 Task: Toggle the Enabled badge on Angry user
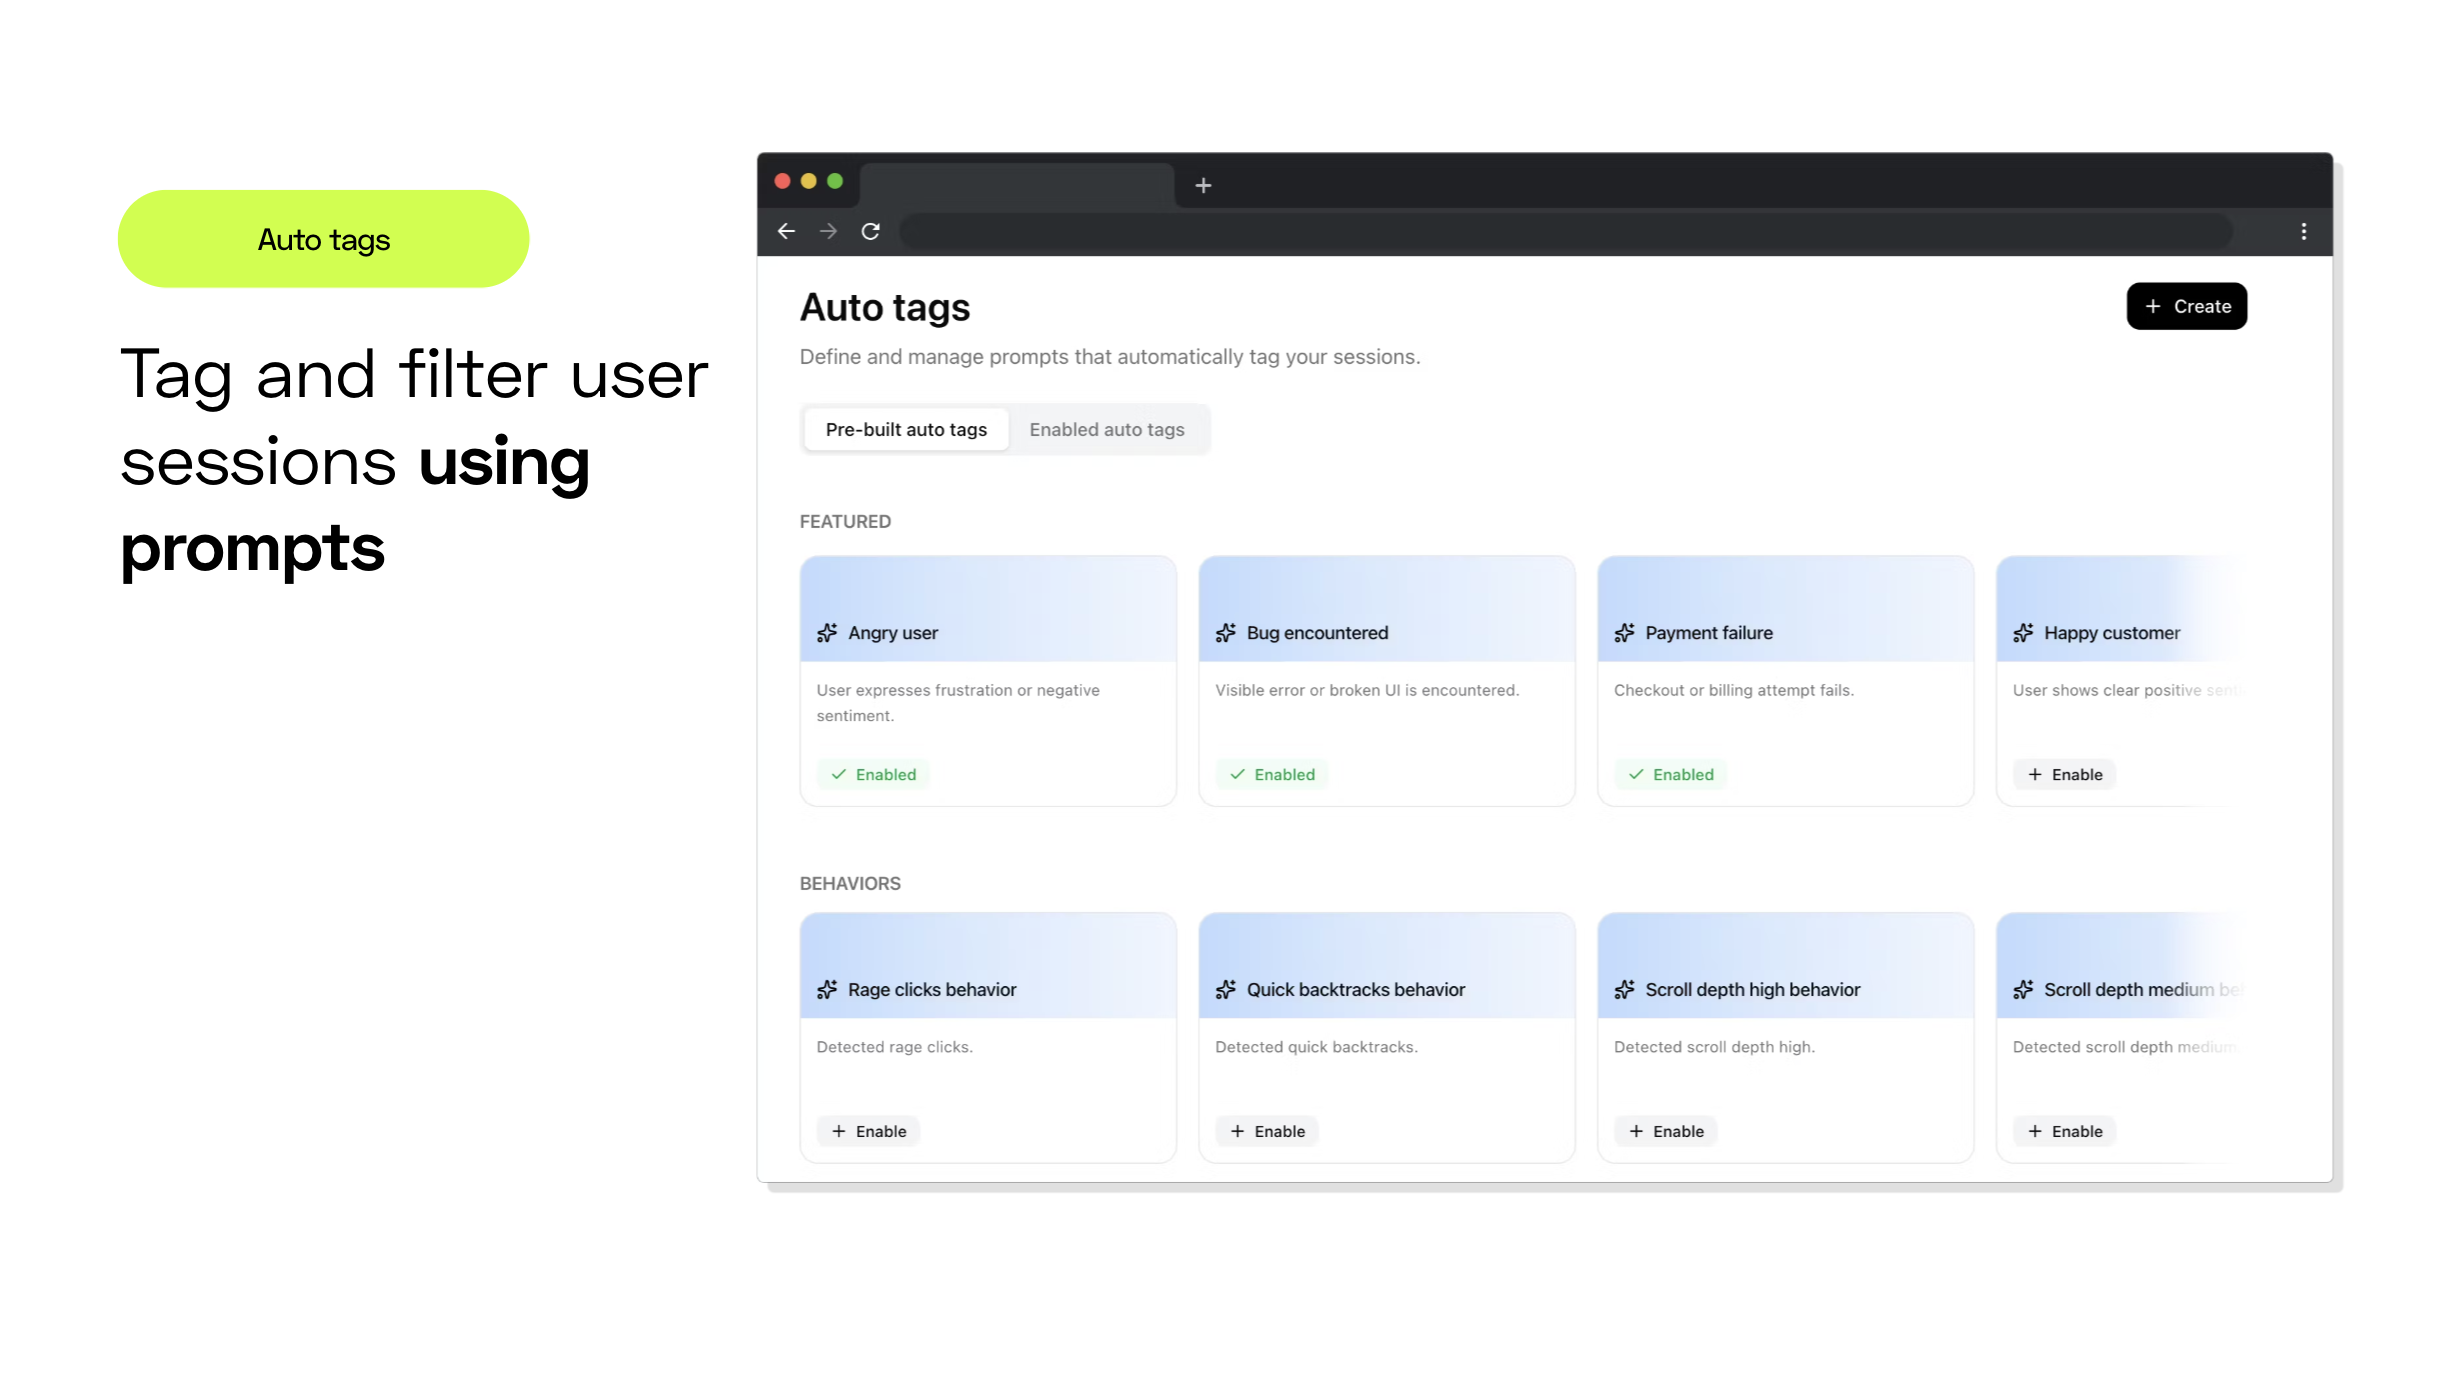(x=873, y=774)
